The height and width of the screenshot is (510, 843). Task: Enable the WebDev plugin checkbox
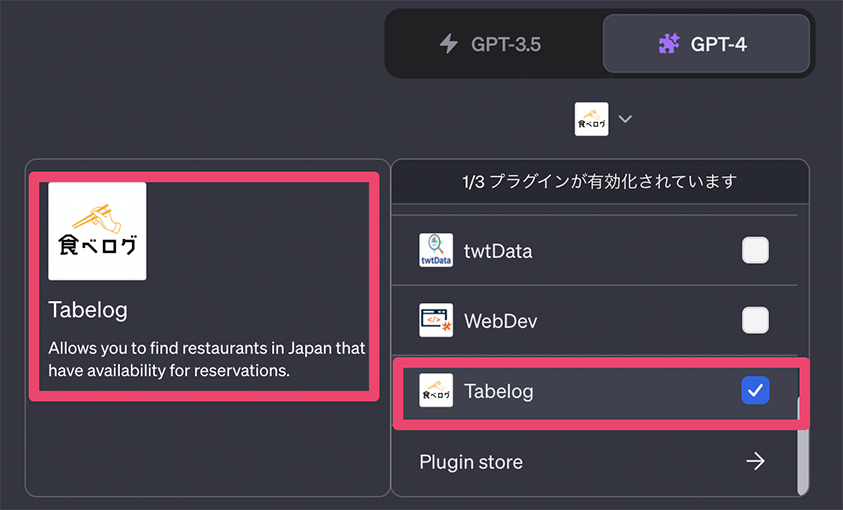(x=755, y=320)
